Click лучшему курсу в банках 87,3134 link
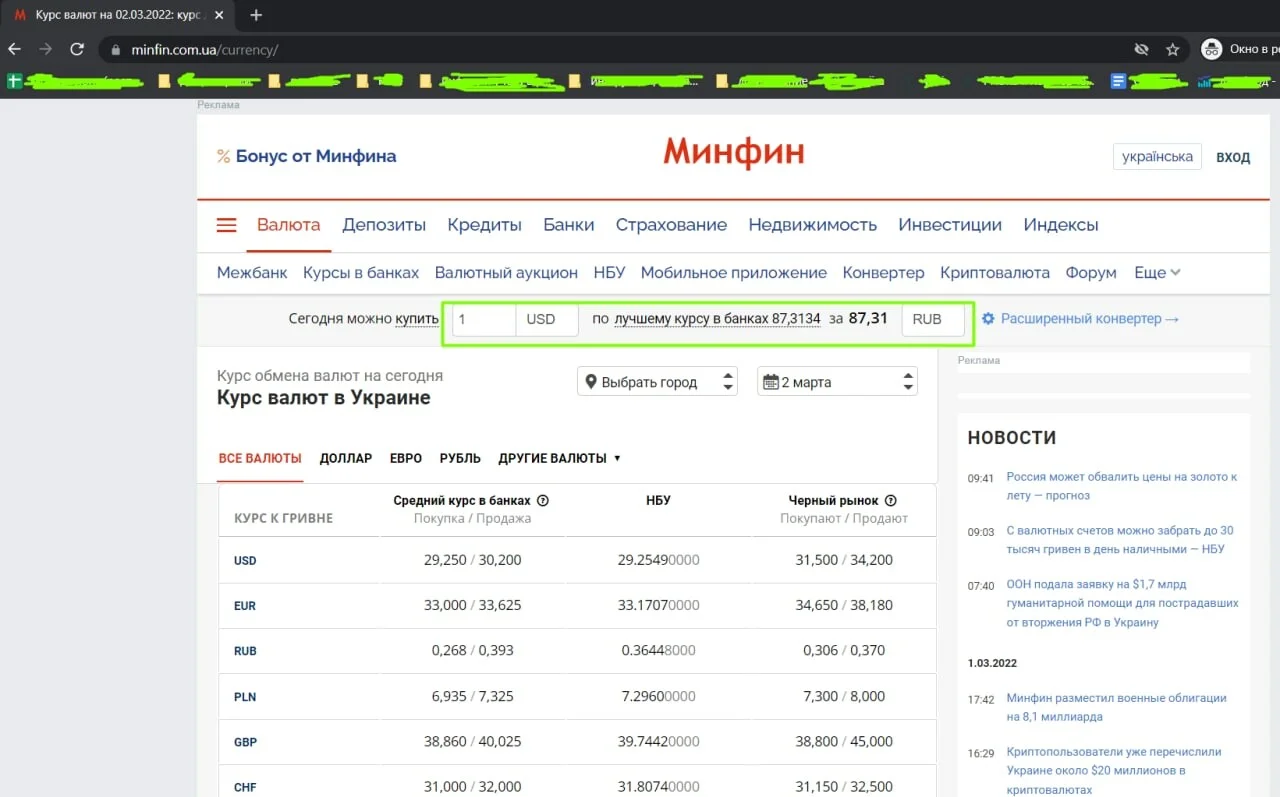The height and width of the screenshot is (797, 1280). pyautogui.click(x=717, y=319)
